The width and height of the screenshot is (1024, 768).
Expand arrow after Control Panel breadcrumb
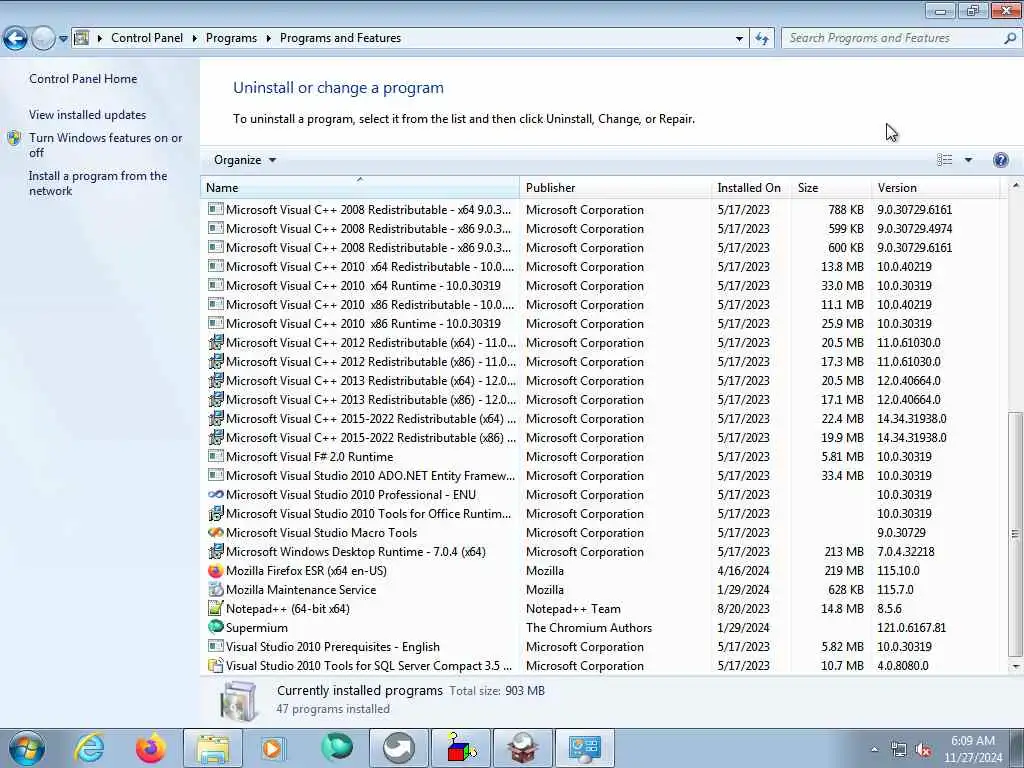coord(195,39)
